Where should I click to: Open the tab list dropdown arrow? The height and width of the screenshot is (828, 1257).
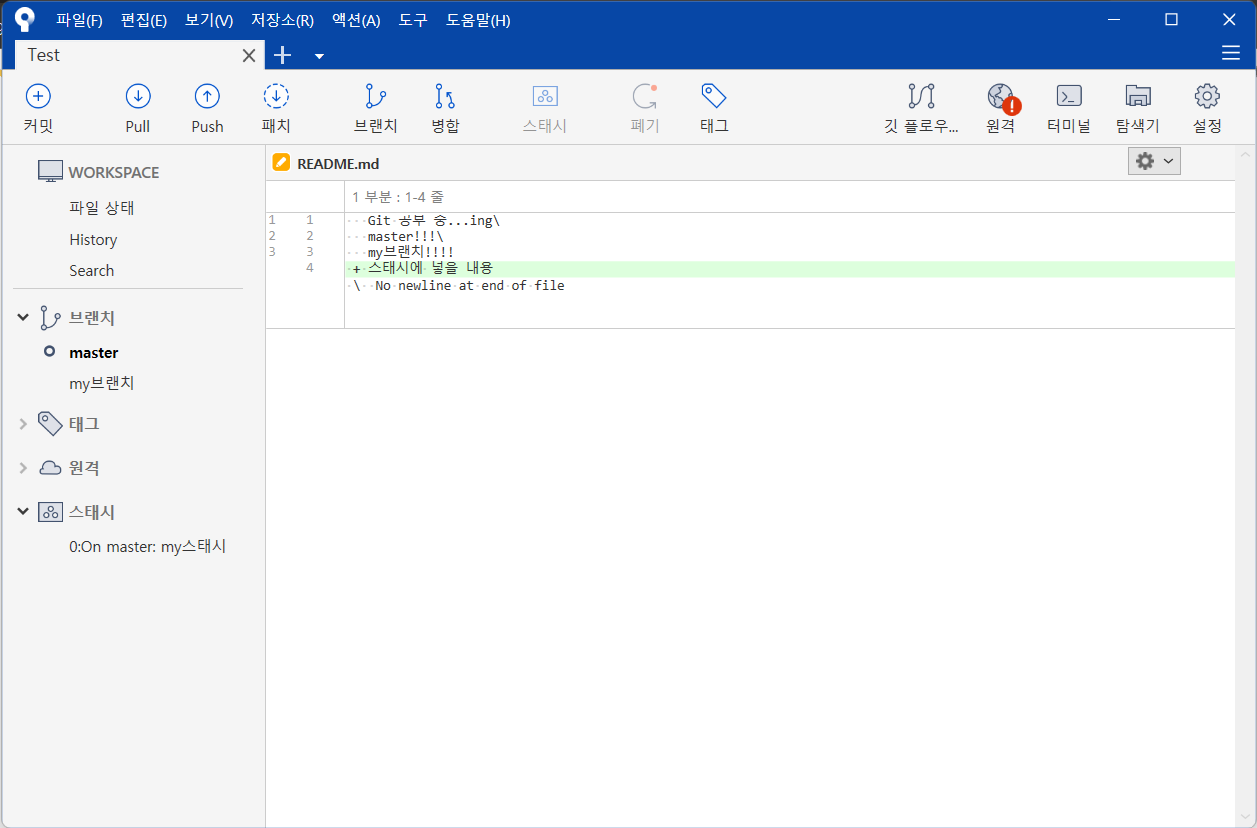click(x=319, y=56)
